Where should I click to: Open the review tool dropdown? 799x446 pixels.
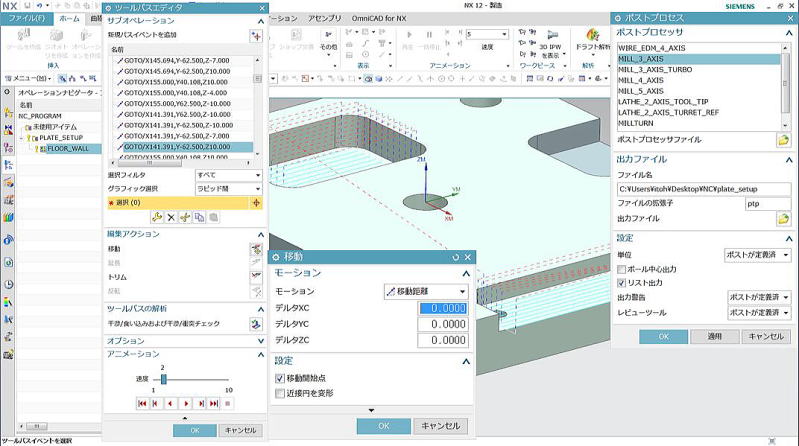759,312
